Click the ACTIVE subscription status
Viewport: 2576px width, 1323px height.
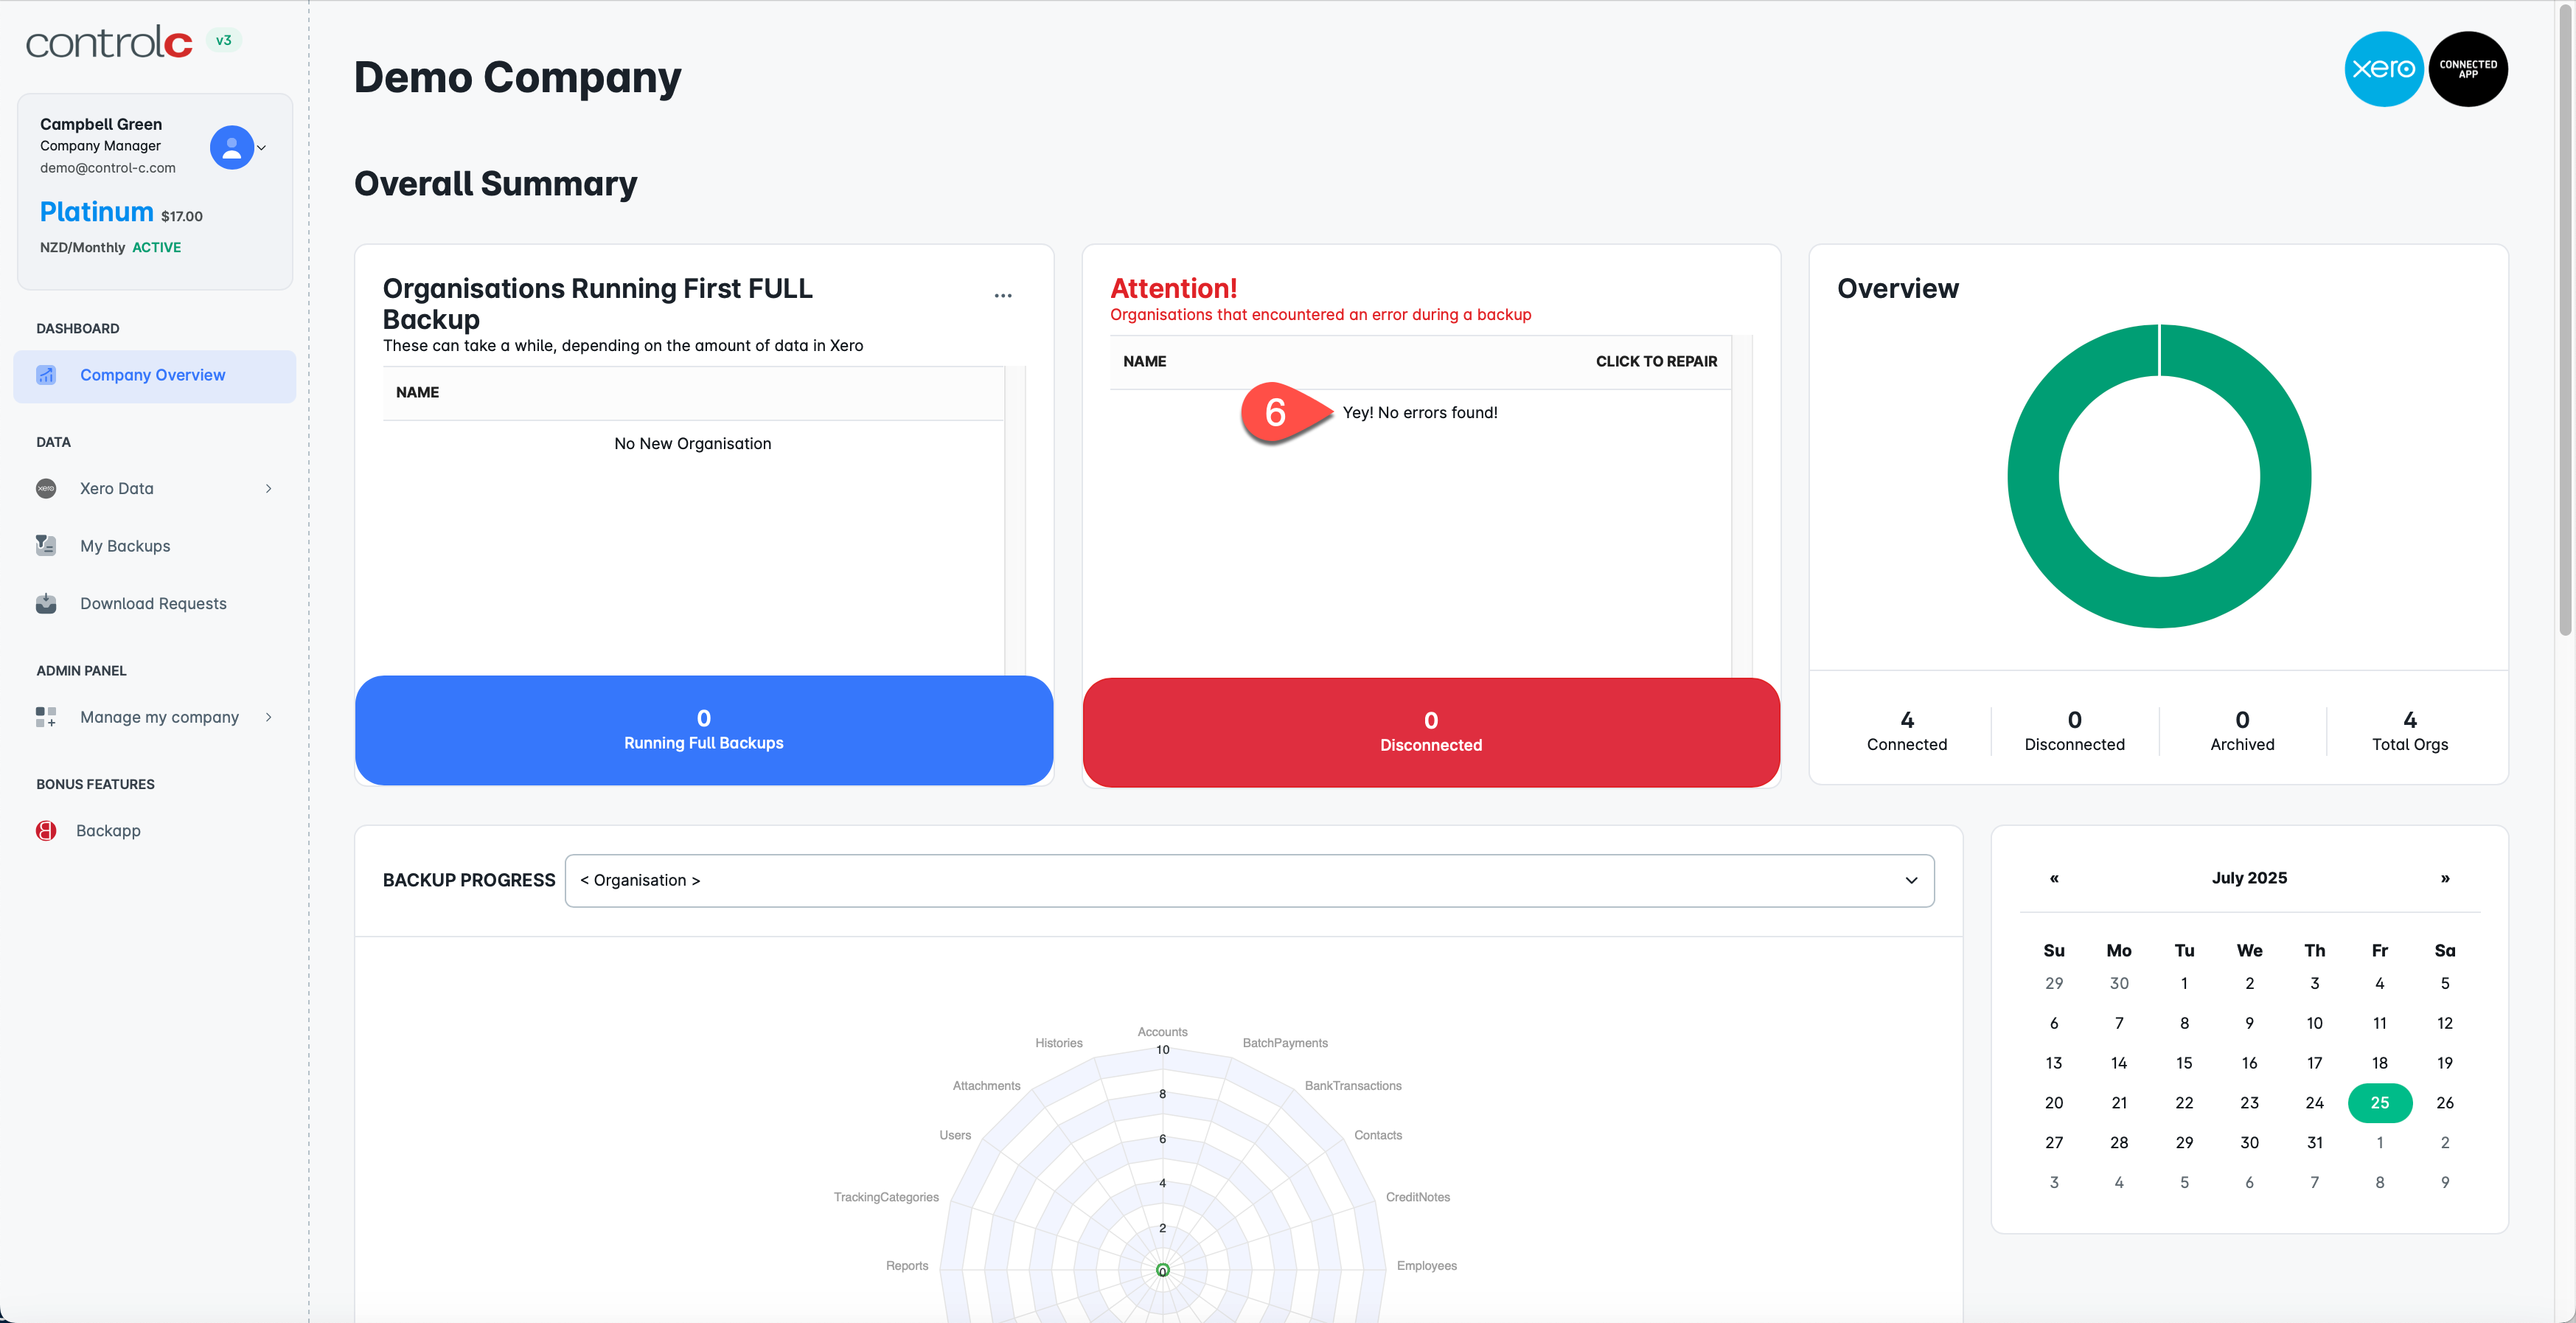[157, 248]
